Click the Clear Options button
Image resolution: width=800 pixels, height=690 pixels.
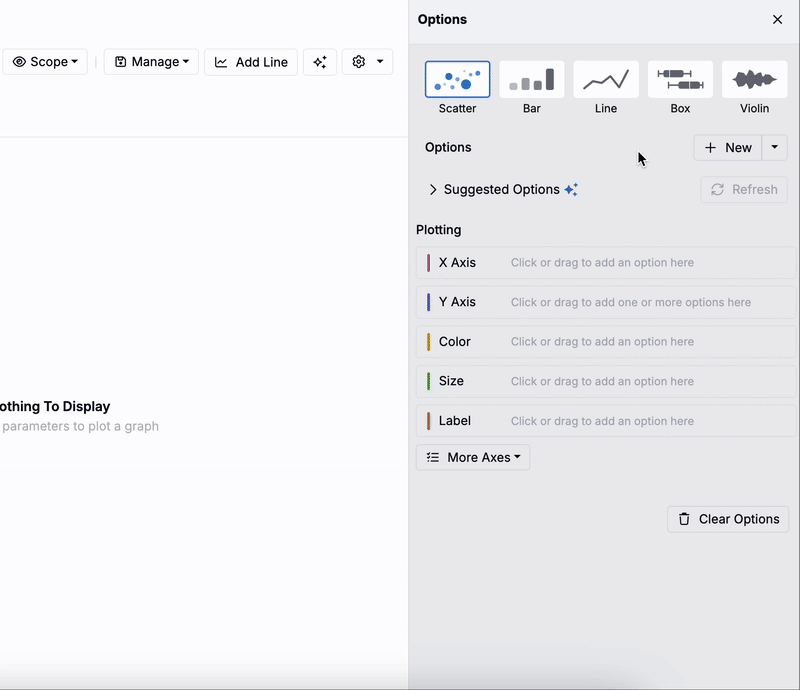[728, 519]
